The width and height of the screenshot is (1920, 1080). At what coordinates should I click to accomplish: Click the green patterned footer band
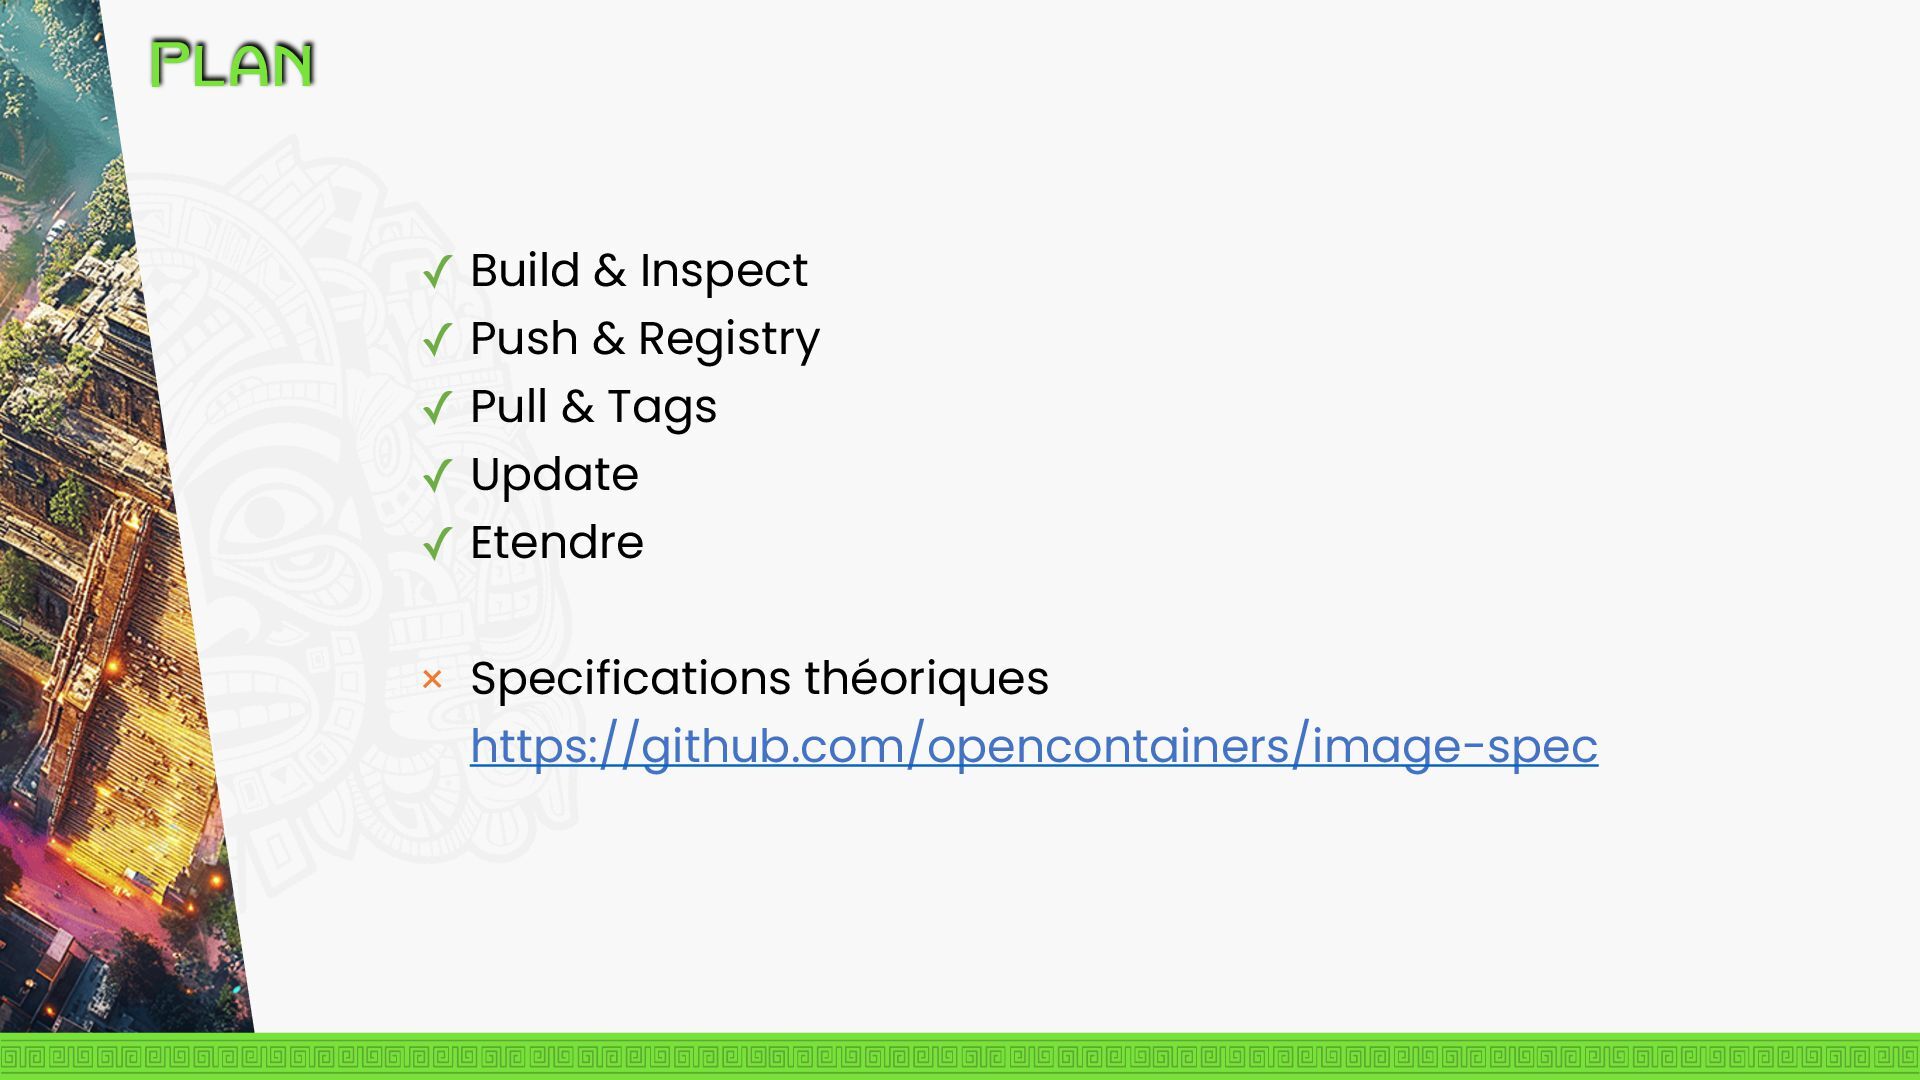(x=960, y=1056)
